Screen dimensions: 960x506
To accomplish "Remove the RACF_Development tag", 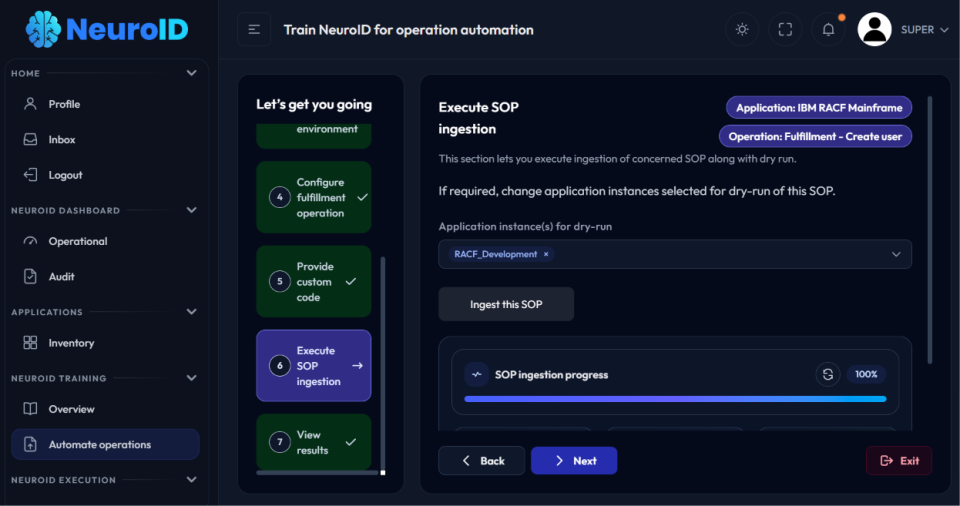I will tap(546, 254).
